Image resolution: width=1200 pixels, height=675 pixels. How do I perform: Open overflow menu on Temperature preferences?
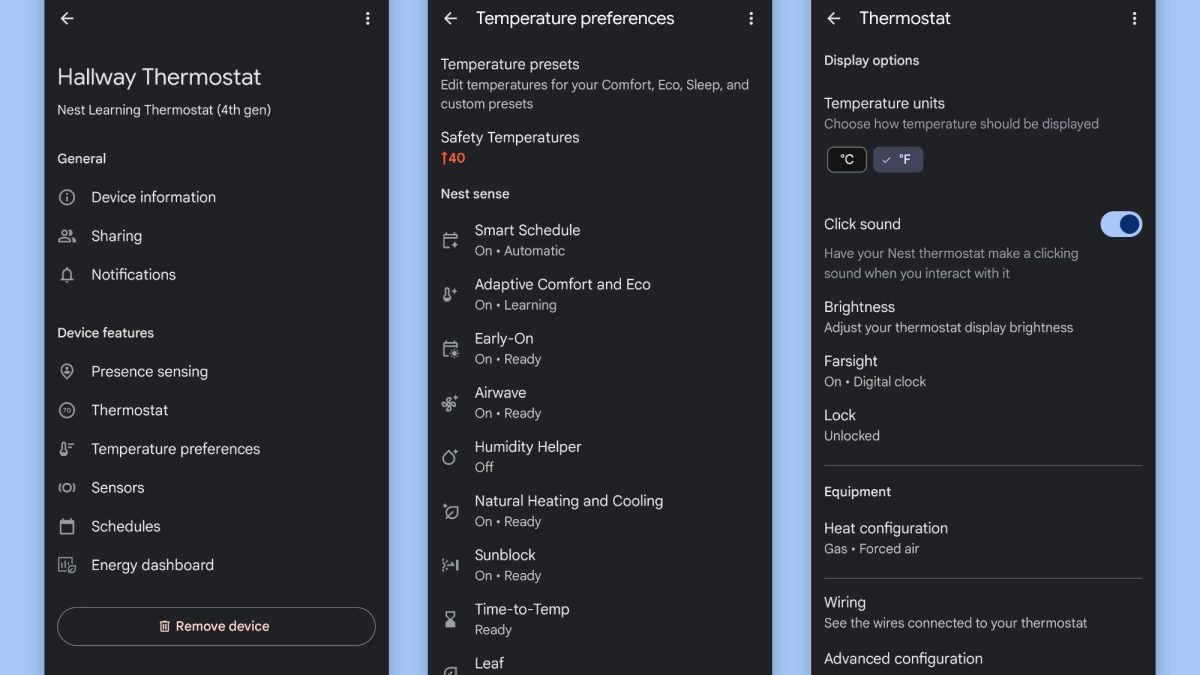pos(751,18)
